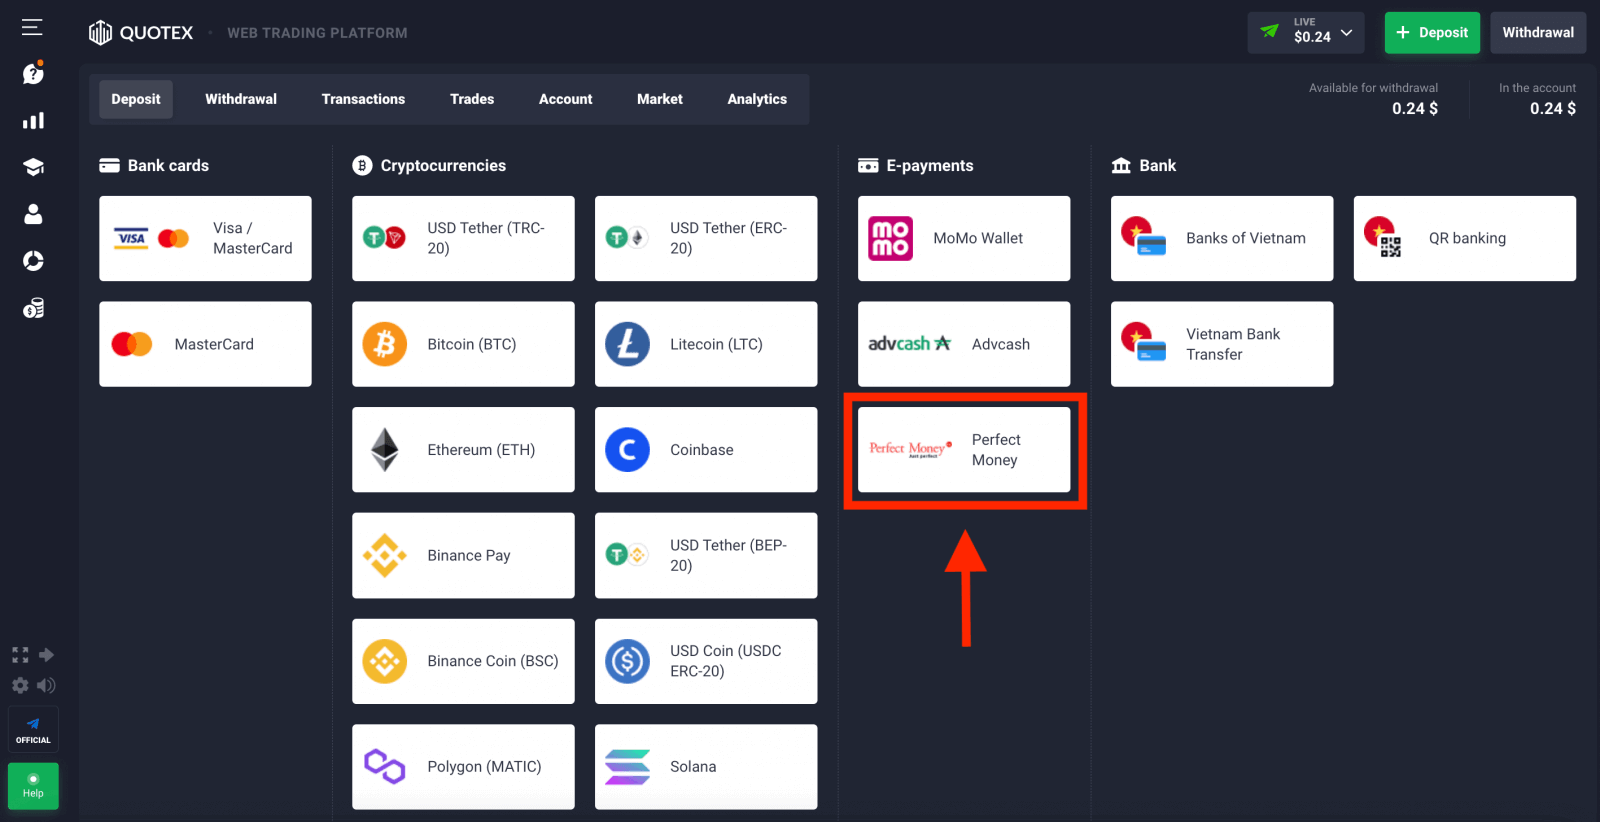Open the trading chart bars icon
The image size is (1600, 822).
click(33, 121)
